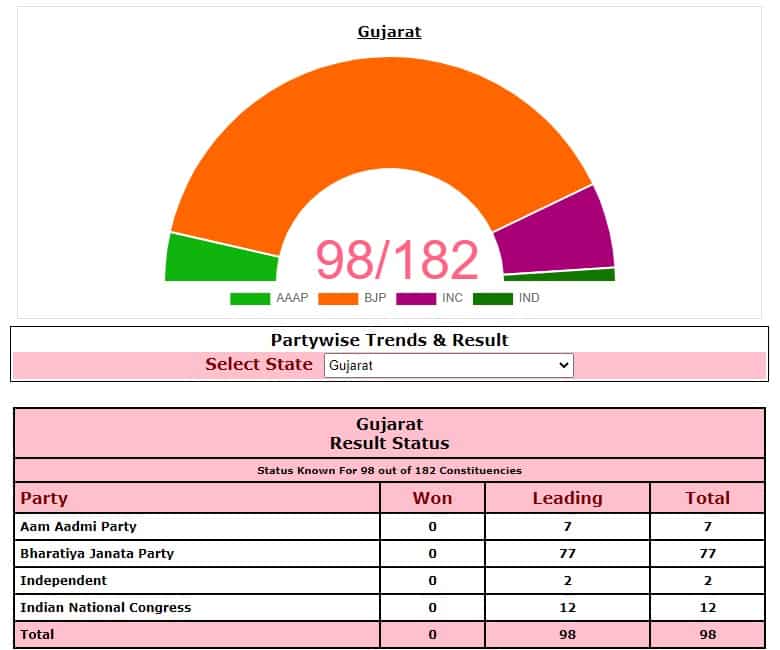Click the underlined Gujarat chart title
Image resolution: width=780 pixels, height=650 pixels.
coord(390,32)
